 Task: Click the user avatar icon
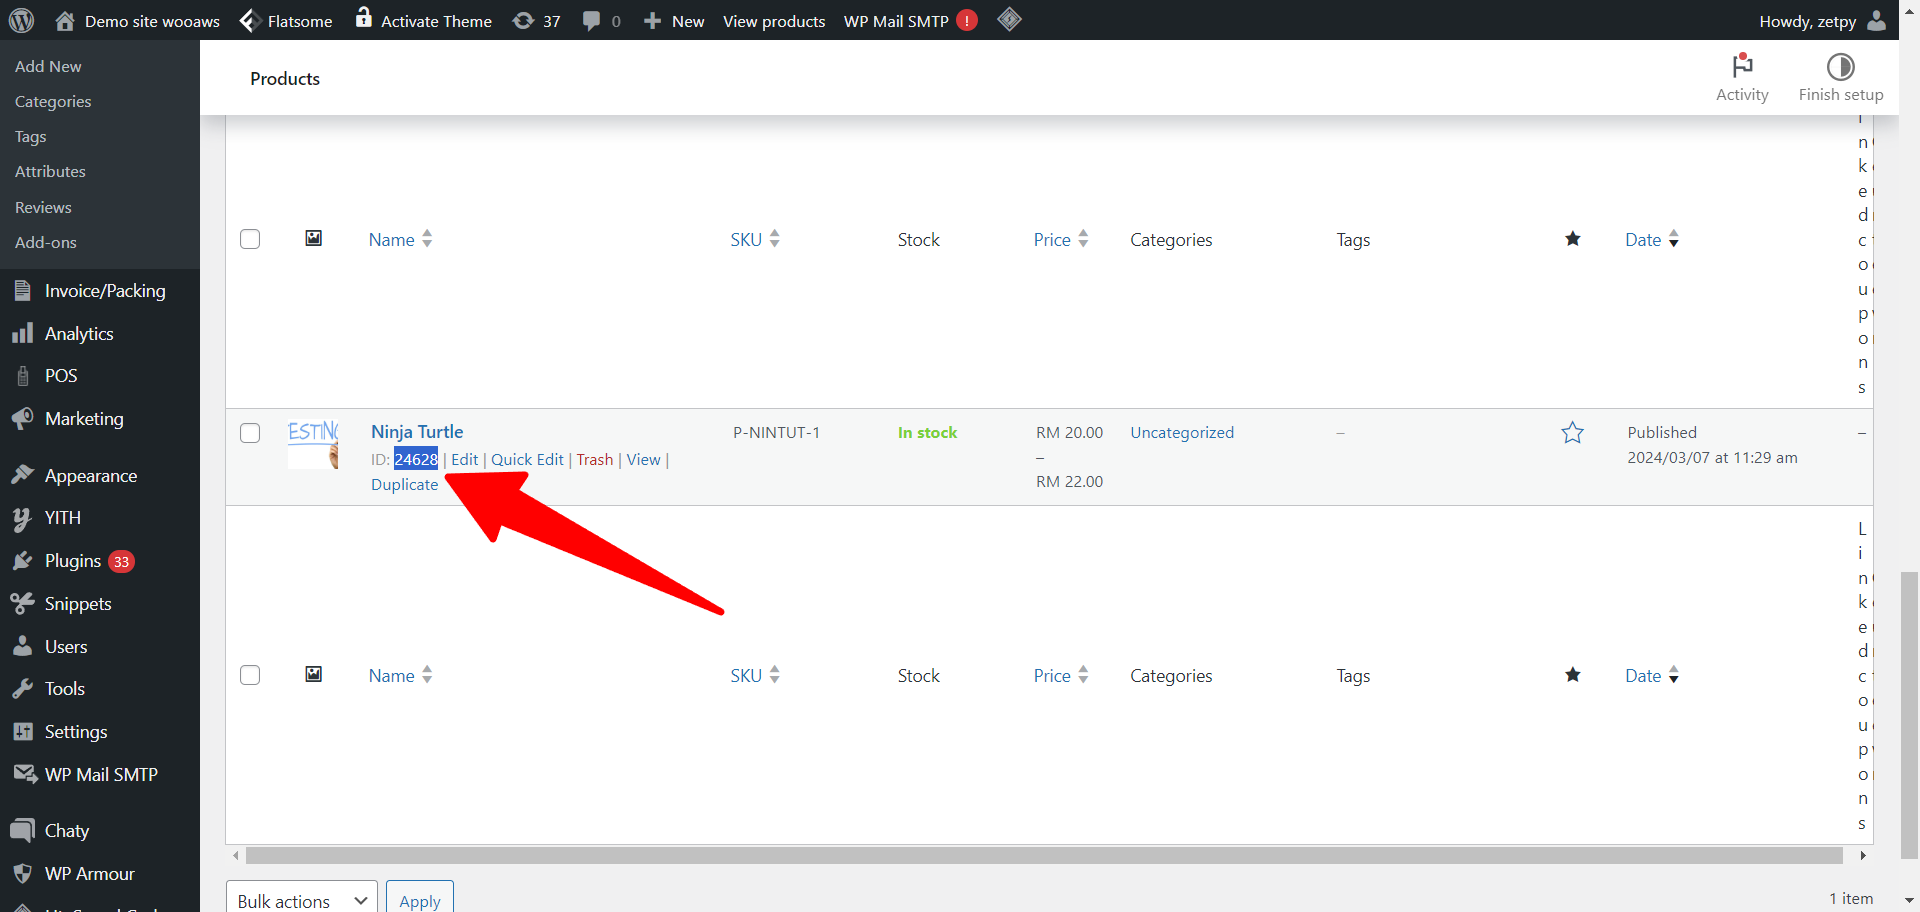(1877, 20)
